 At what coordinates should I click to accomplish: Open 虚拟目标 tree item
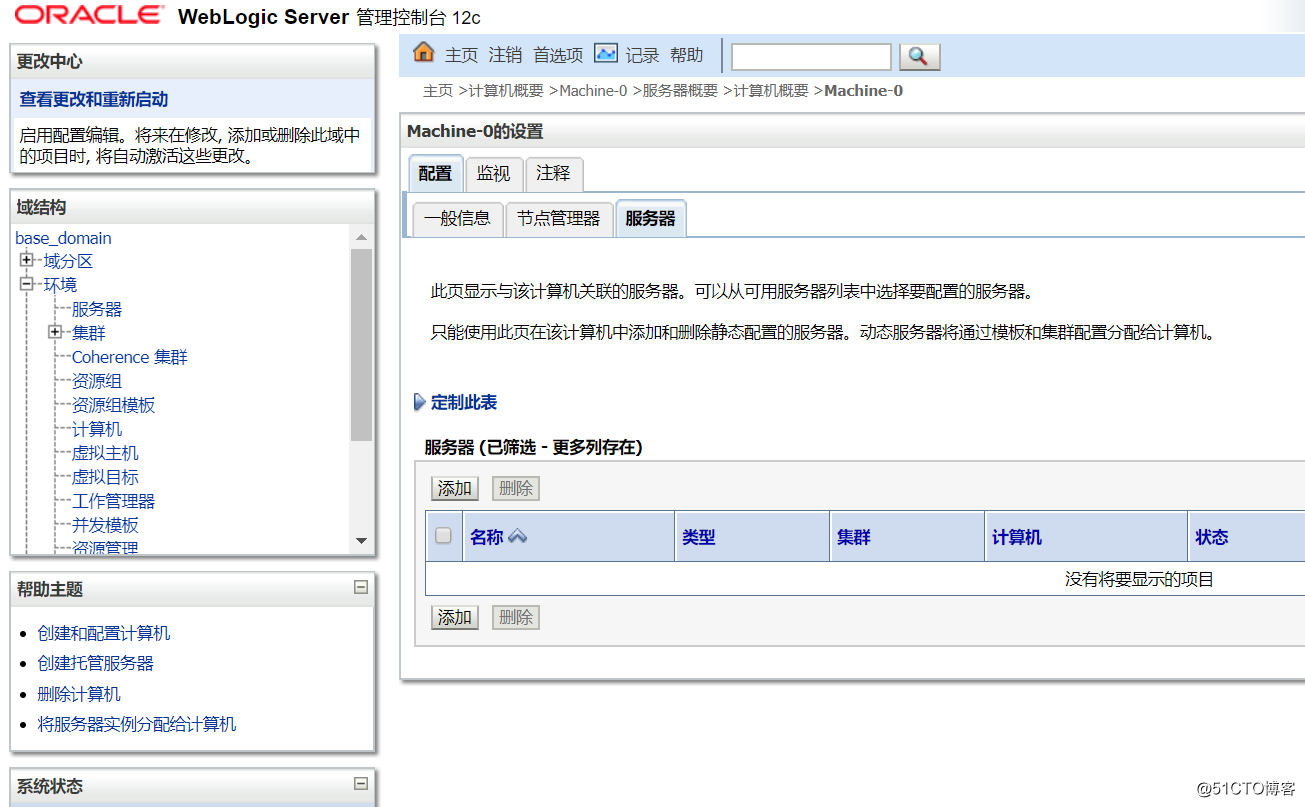point(105,477)
